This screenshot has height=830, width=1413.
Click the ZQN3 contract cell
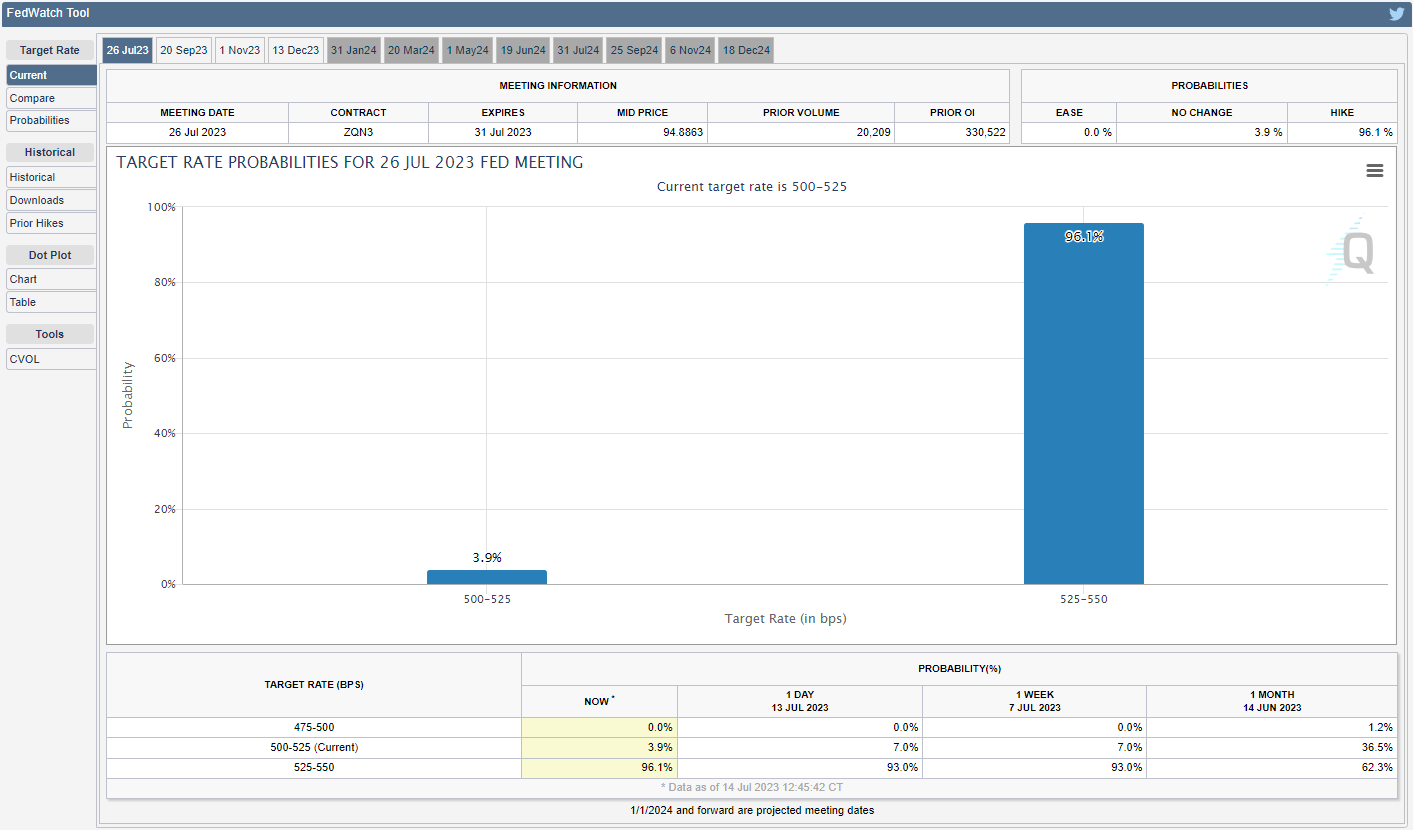click(358, 133)
